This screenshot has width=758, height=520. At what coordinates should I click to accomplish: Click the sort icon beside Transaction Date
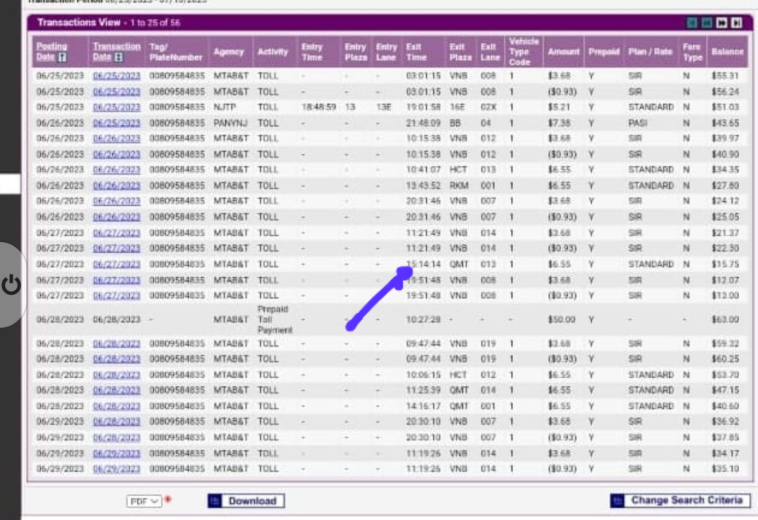[118, 57]
